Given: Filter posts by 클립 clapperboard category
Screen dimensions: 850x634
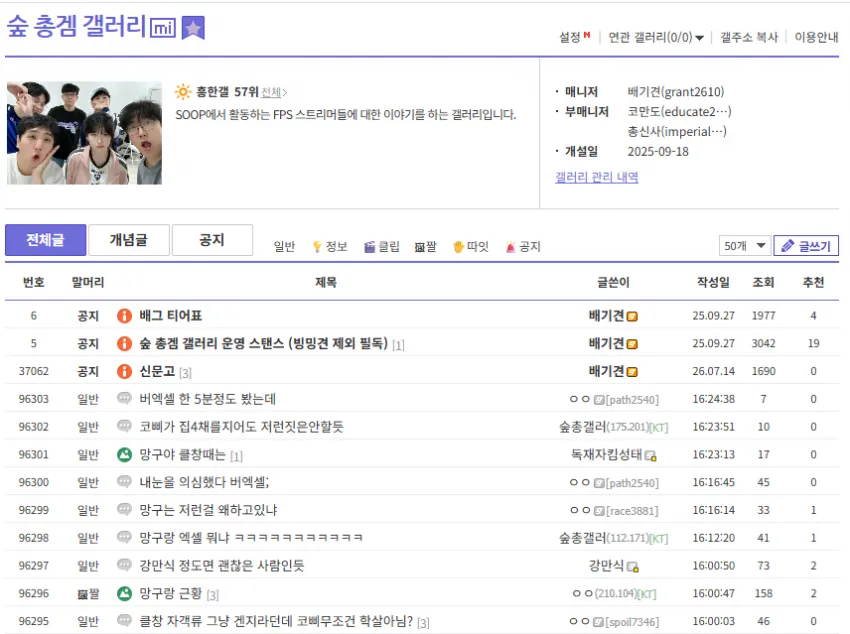Looking at the screenshot, I should pos(382,247).
